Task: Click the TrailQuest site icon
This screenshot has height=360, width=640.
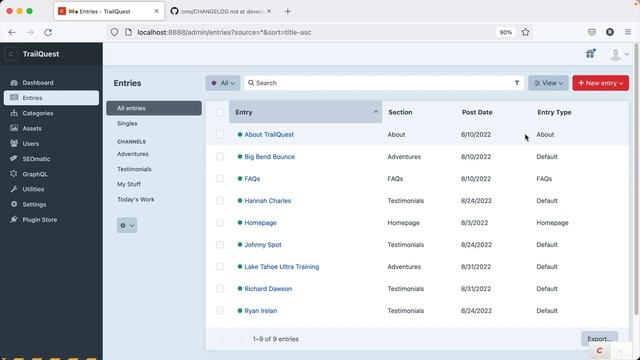Action: 11,54
